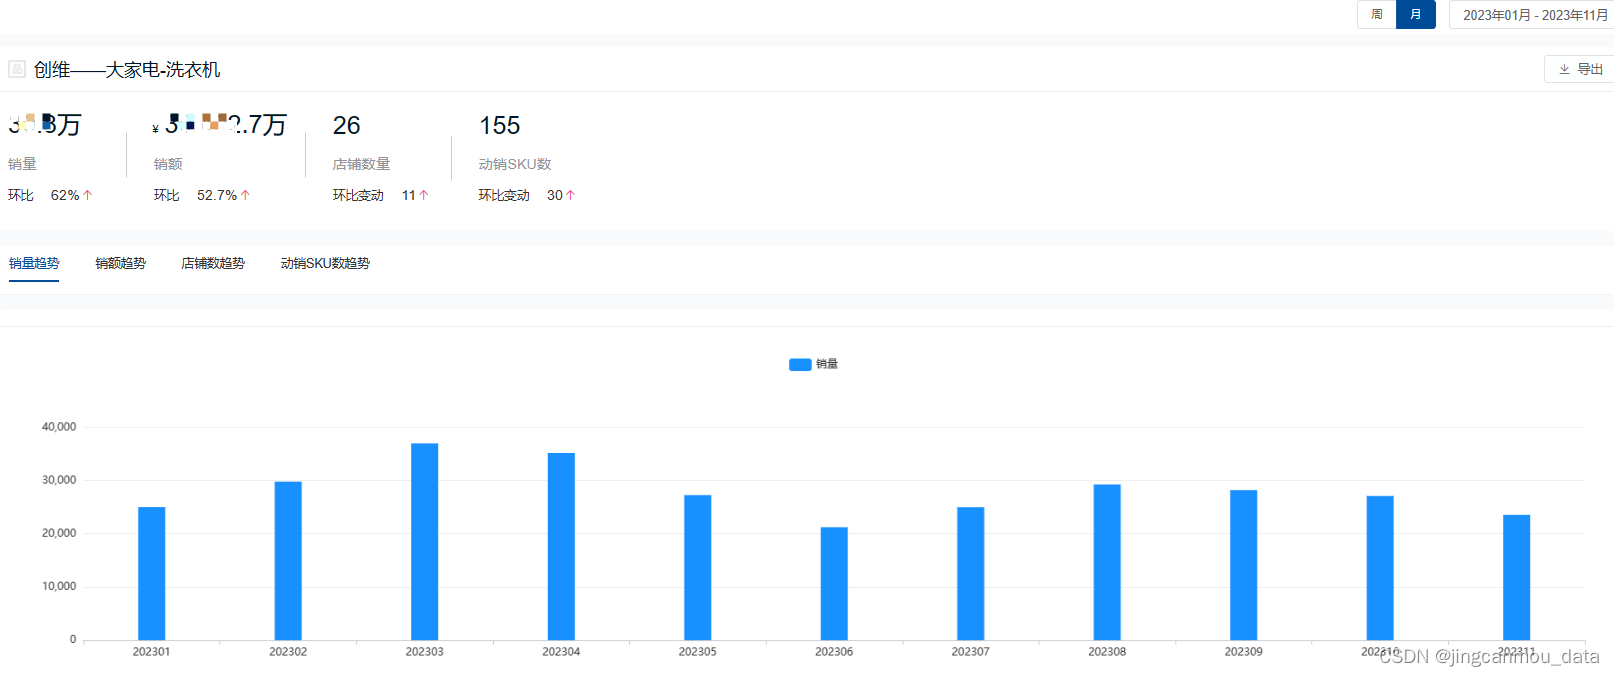The width and height of the screenshot is (1614, 676).
Task: Click the 202304 bar in chart
Action: pos(561,546)
